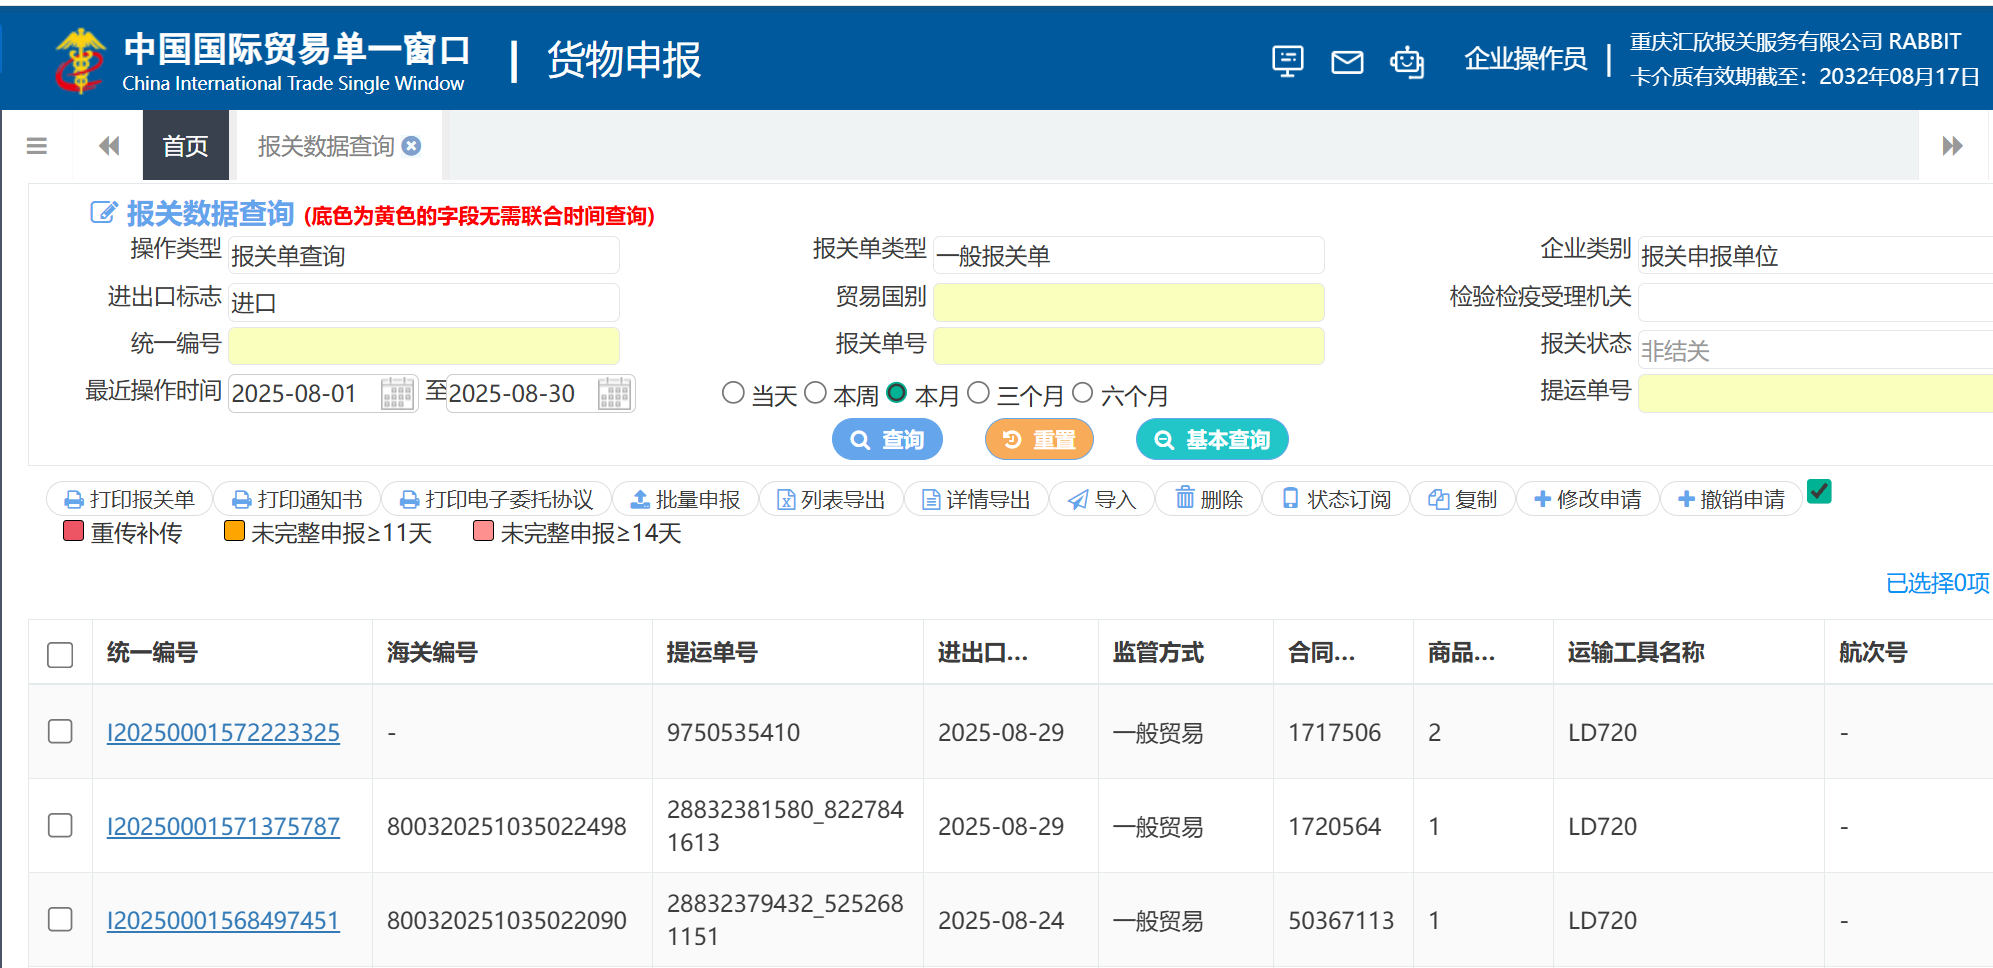1993x968 pixels.
Task: Check the row I20250001572223325 checkbox
Action: (60, 732)
